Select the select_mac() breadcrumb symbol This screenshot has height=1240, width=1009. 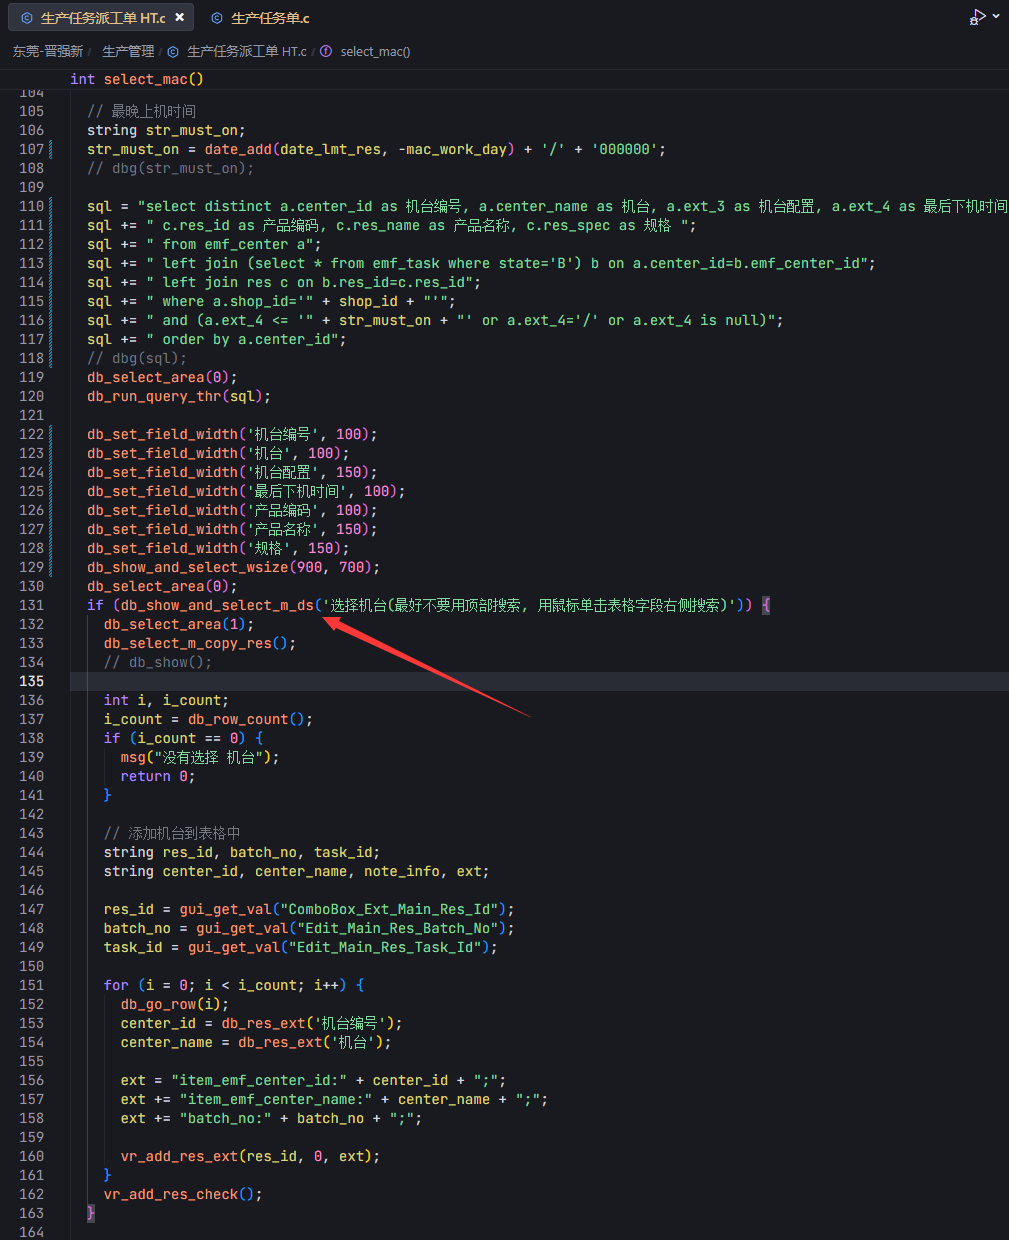click(375, 51)
